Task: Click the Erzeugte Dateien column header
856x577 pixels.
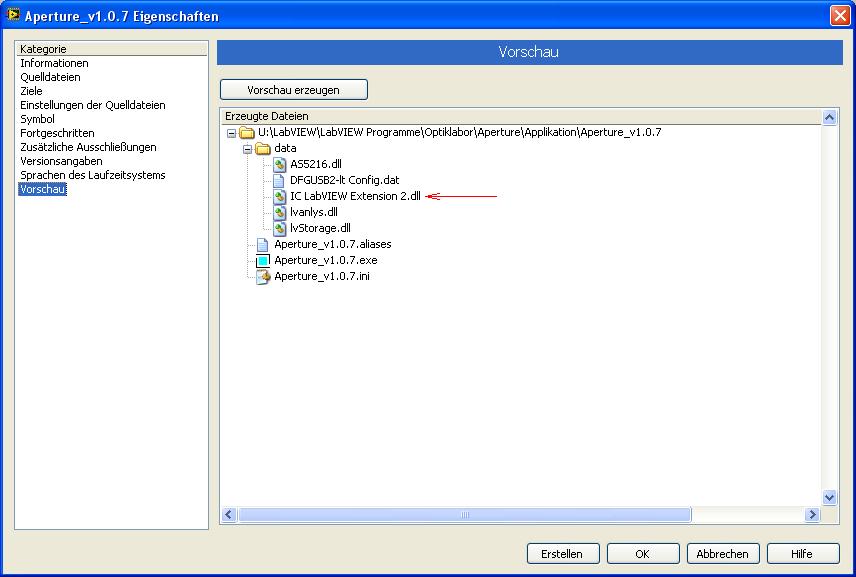Action: click(521, 116)
